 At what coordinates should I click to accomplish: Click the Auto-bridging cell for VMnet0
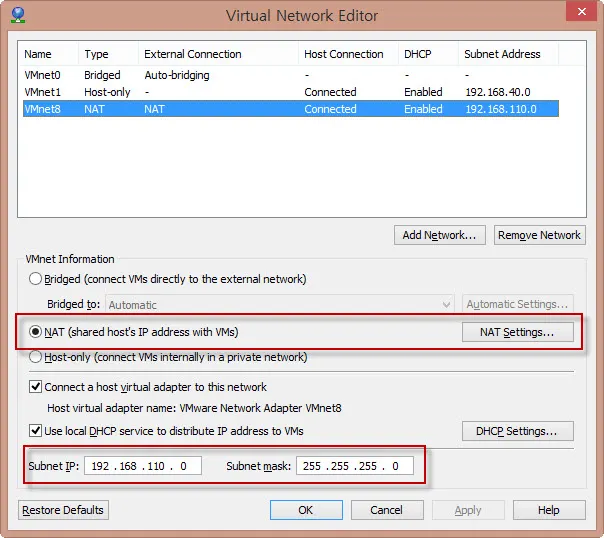[177, 75]
